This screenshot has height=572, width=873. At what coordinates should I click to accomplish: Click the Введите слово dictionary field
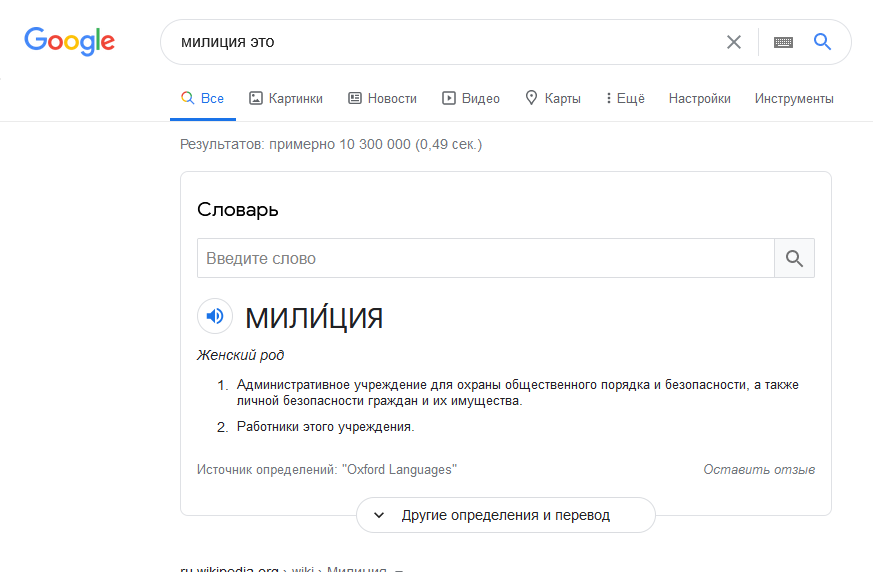coord(485,258)
